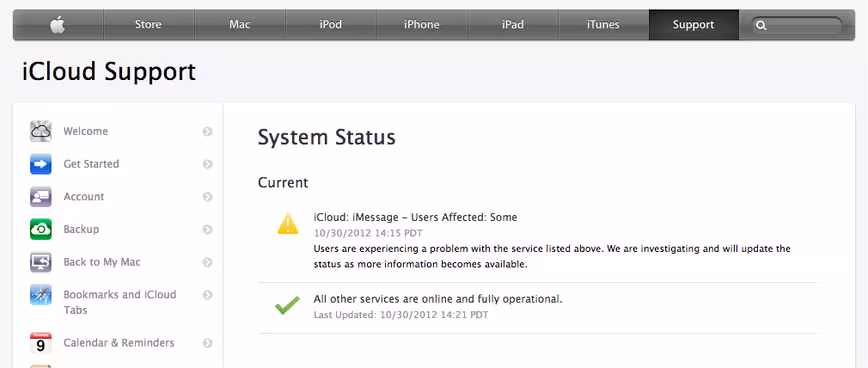This screenshot has width=868, height=368.
Task: Open the Get Started sidebar link
Action: [x=91, y=164]
